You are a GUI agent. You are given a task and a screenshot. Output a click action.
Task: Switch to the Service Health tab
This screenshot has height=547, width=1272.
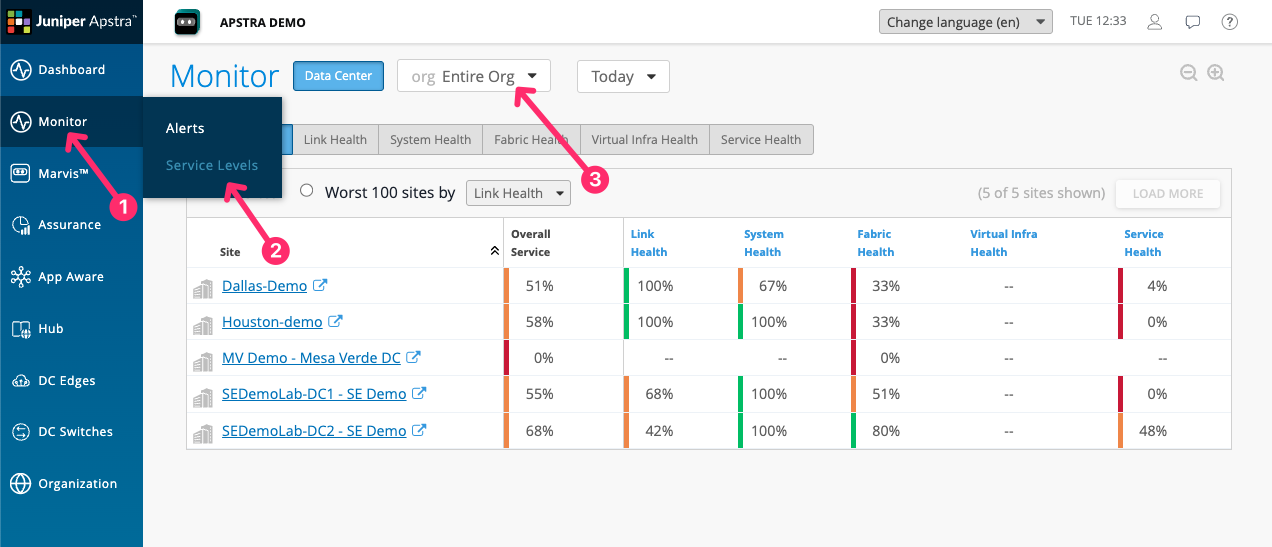(761, 140)
